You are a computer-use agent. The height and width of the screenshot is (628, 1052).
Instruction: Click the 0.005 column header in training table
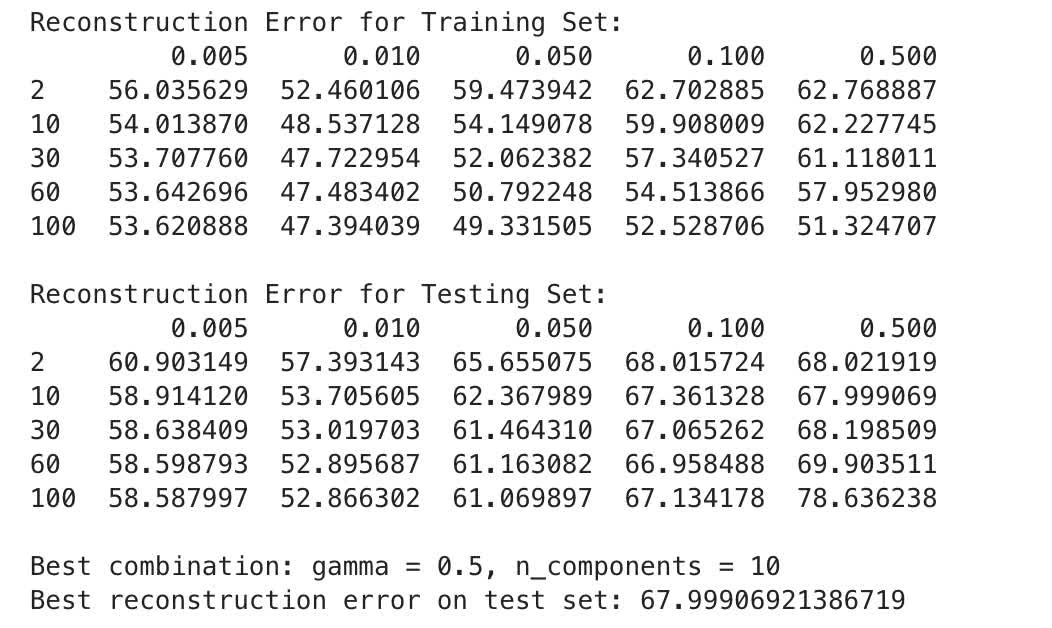pos(209,56)
